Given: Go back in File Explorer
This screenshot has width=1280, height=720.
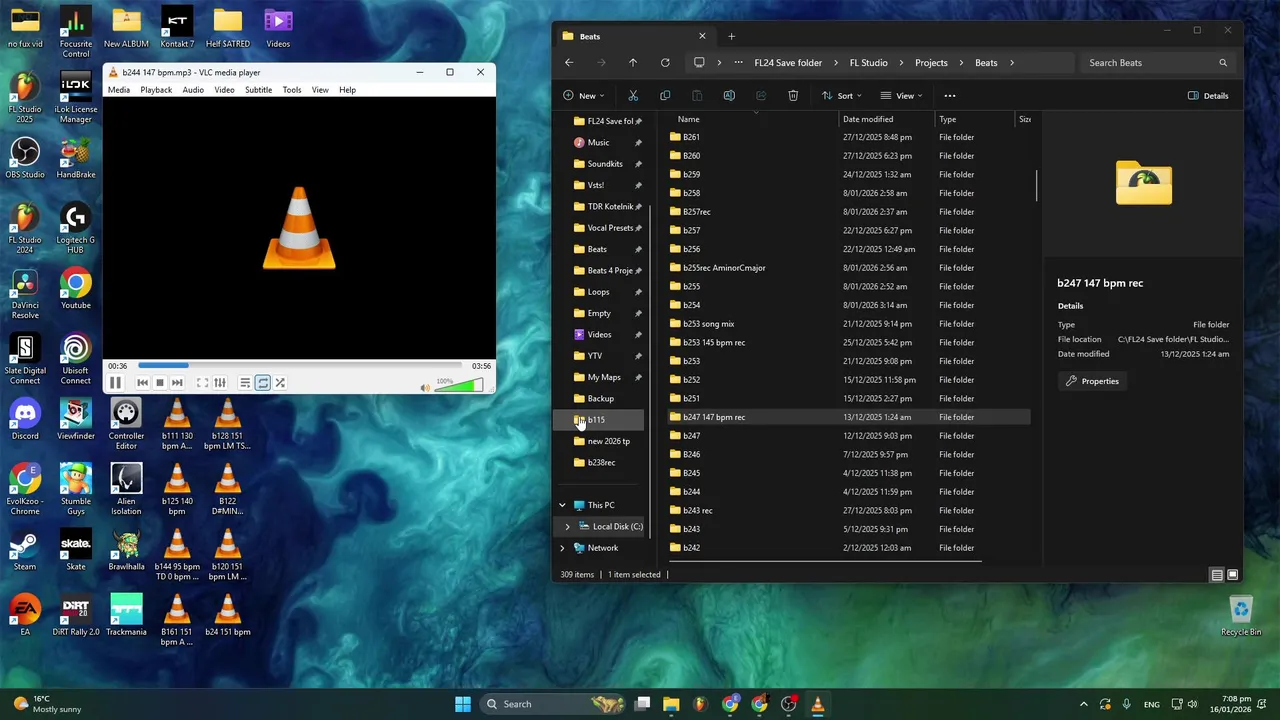Looking at the screenshot, I should pos(569,63).
